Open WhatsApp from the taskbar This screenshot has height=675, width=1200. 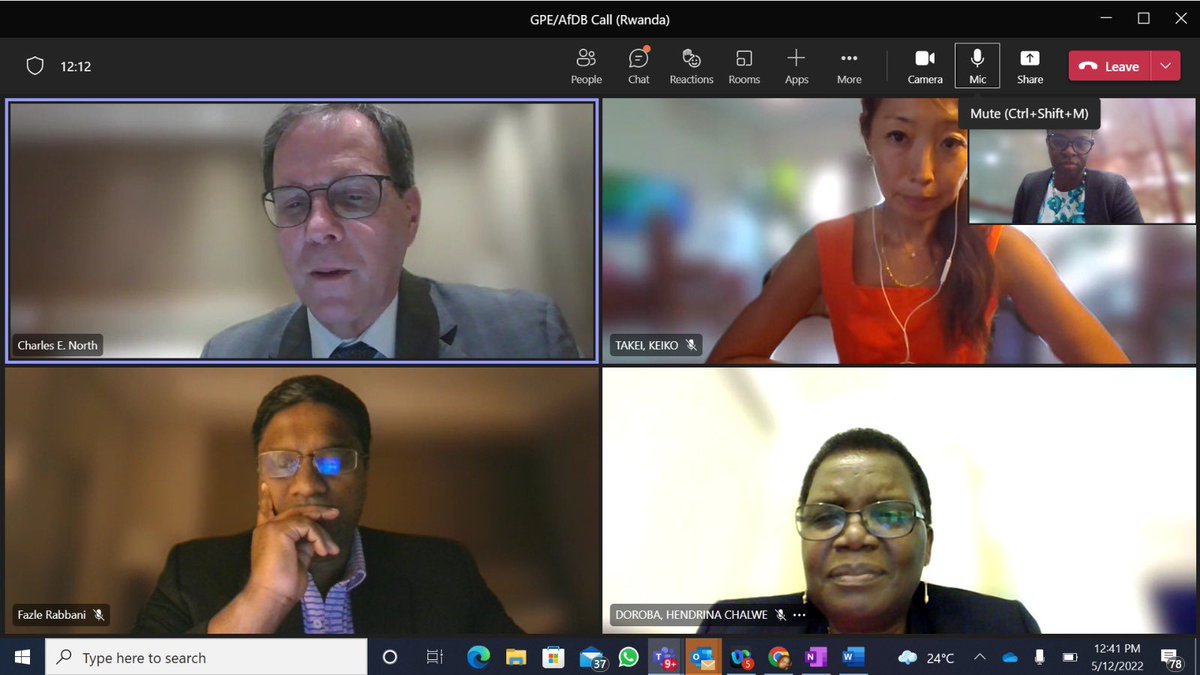pos(628,658)
